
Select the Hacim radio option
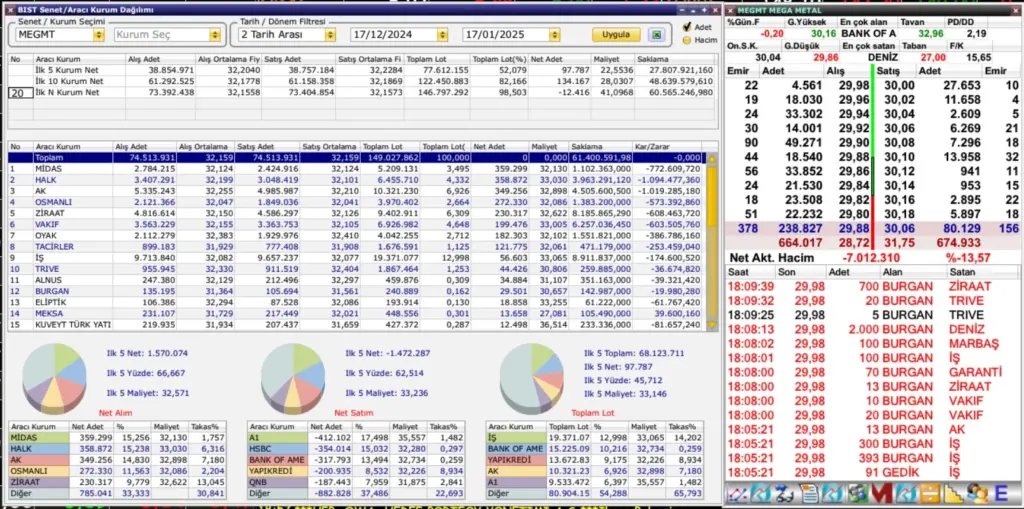[686, 40]
